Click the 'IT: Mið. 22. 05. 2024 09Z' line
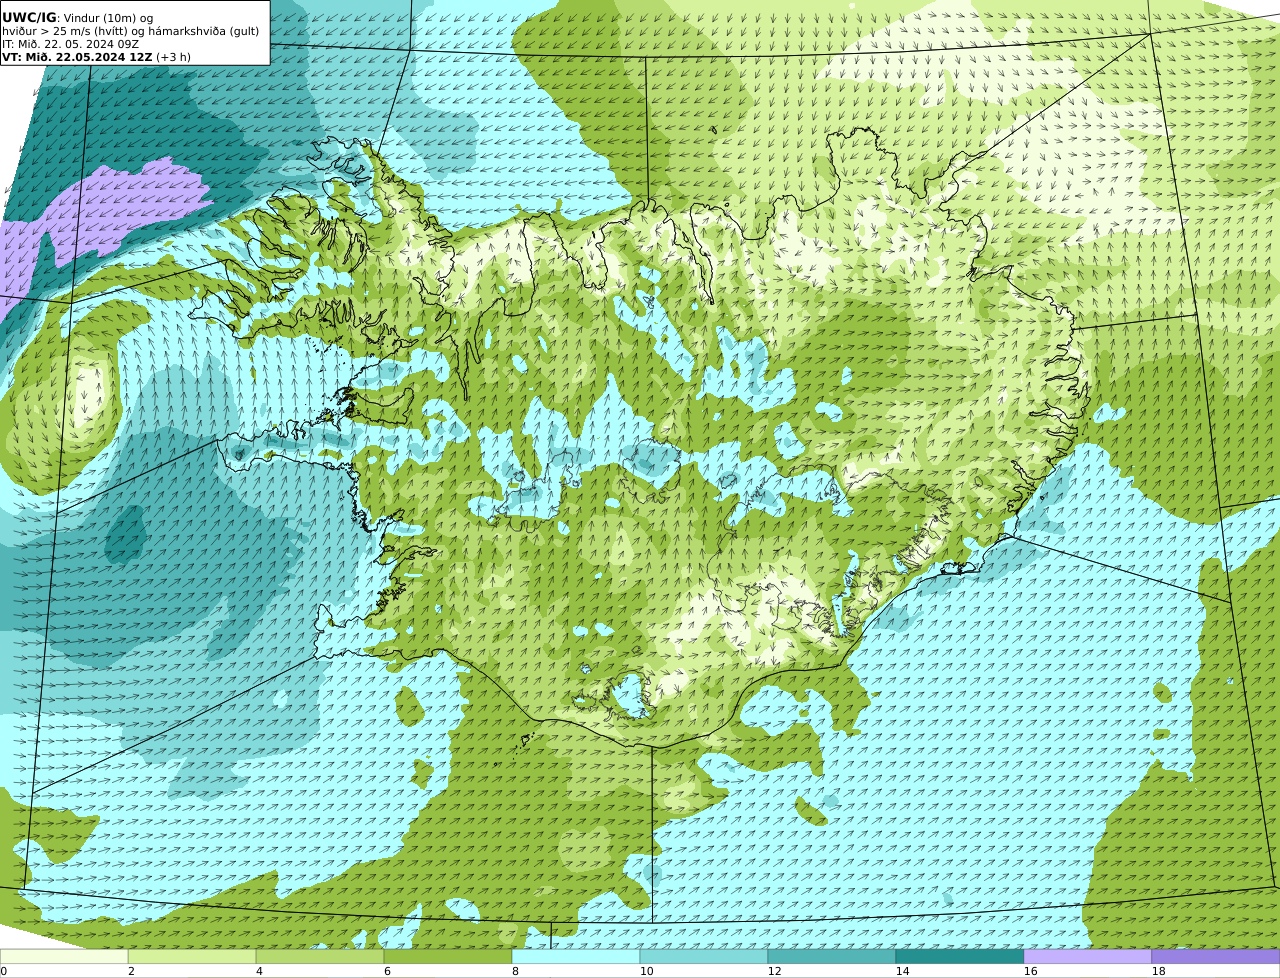 point(70,44)
